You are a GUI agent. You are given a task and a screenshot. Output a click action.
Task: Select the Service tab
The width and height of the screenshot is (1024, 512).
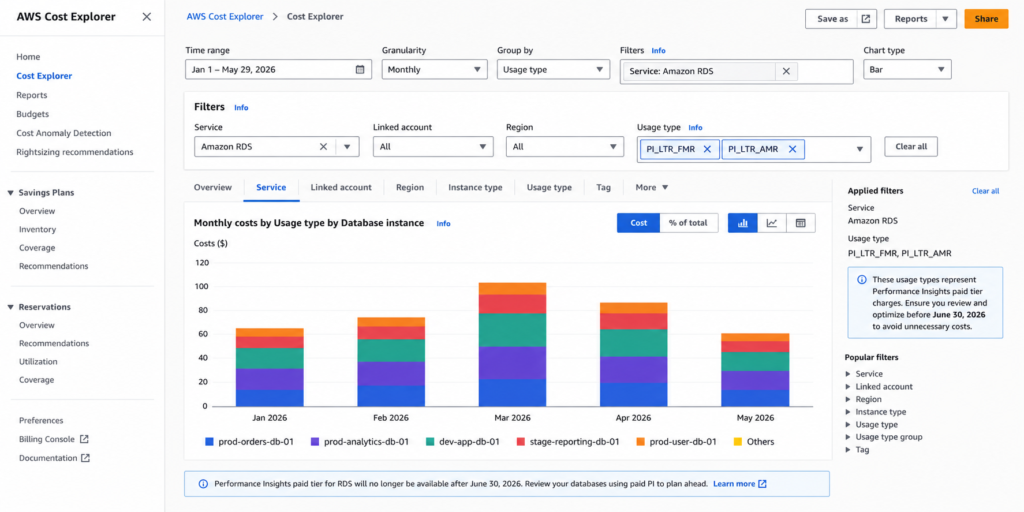271,187
